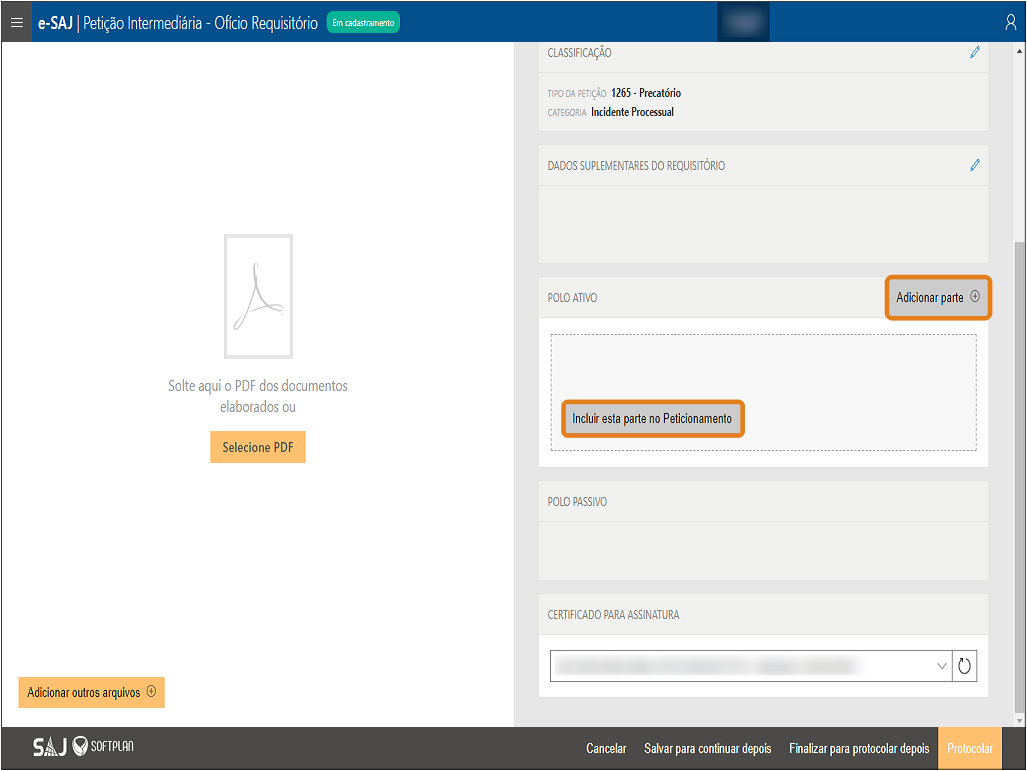Add a party with Adicionar parte
1027x771 pixels.
tap(938, 298)
